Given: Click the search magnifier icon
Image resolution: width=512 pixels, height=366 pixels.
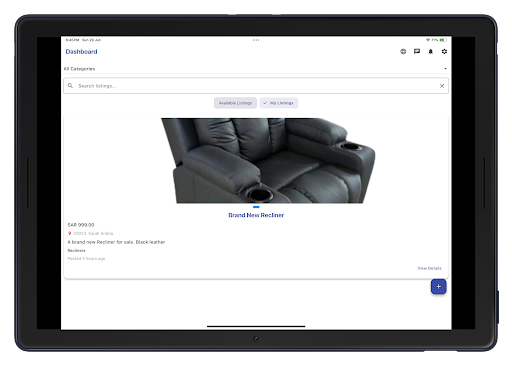Looking at the screenshot, I should coord(70,86).
